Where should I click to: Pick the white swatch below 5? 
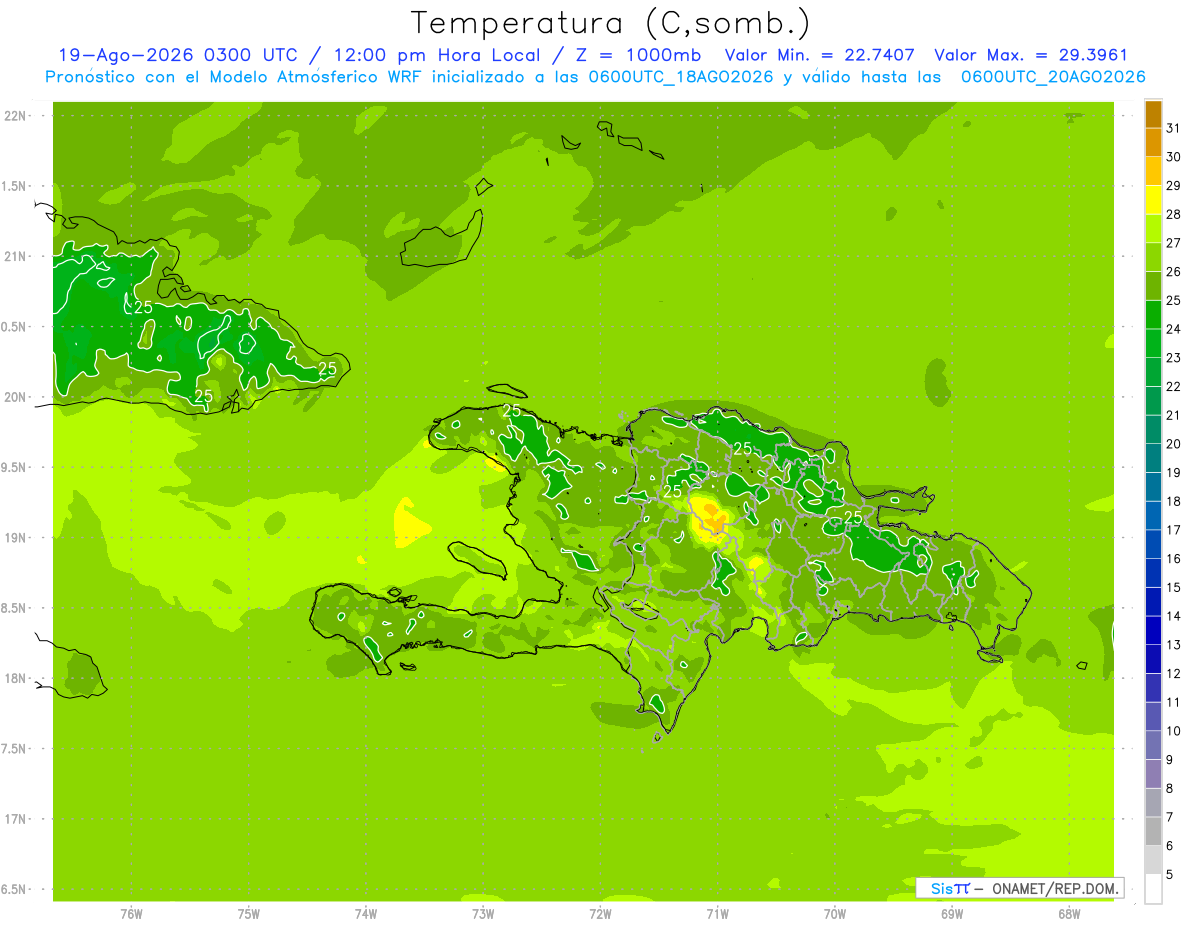(1153, 889)
